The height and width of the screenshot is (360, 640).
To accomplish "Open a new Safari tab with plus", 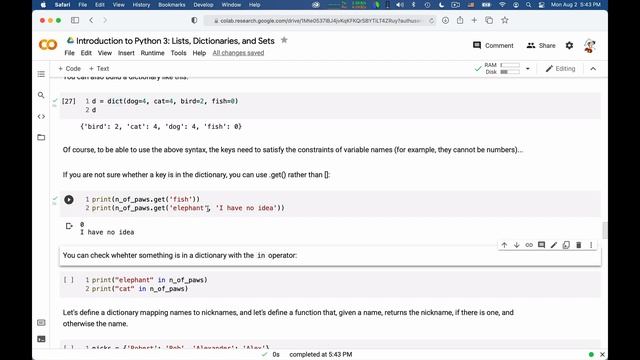I will [x=474, y=20].
